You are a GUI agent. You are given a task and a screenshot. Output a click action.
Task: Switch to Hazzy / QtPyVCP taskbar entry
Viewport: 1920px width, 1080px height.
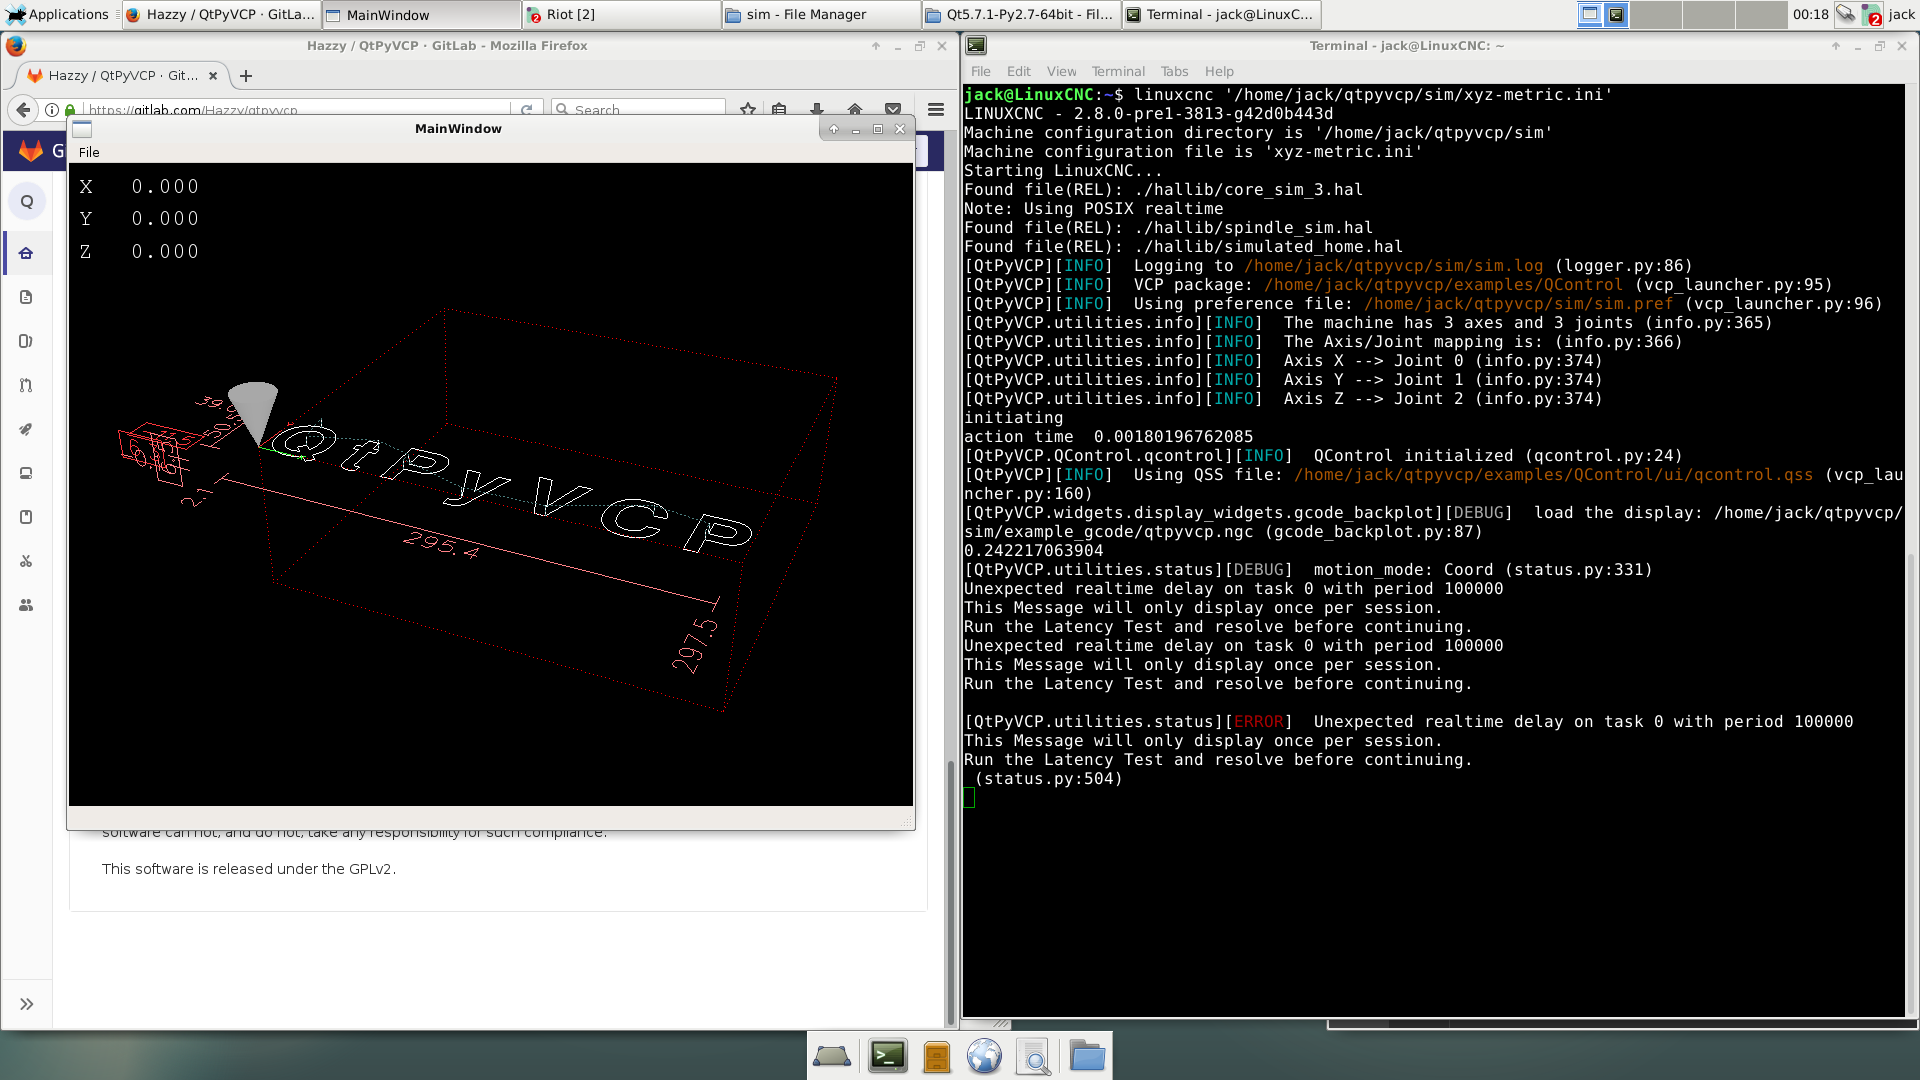[221, 14]
